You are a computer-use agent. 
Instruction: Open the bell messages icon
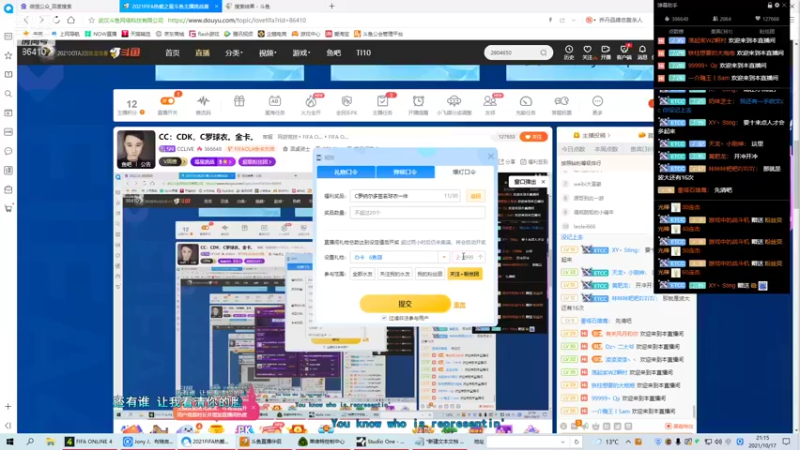[642, 49]
